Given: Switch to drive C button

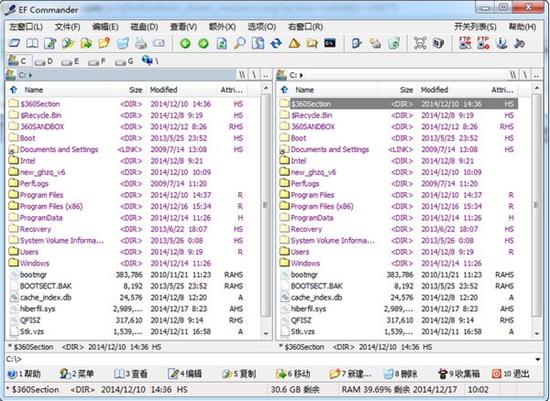Looking at the screenshot, I should [18, 61].
